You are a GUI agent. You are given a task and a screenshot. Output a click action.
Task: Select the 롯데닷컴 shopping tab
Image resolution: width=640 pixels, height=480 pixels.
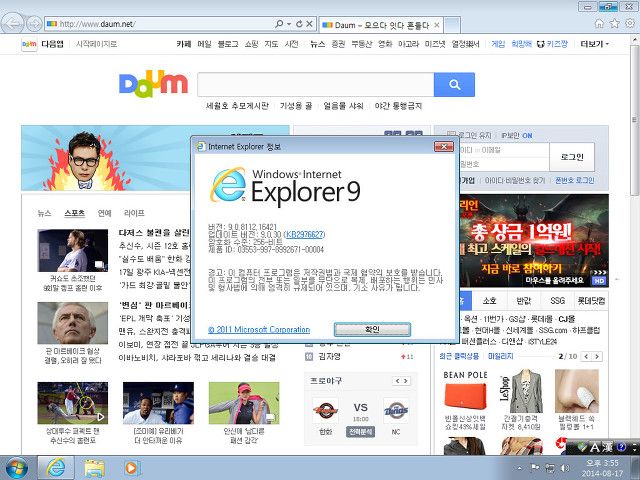tap(591, 301)
